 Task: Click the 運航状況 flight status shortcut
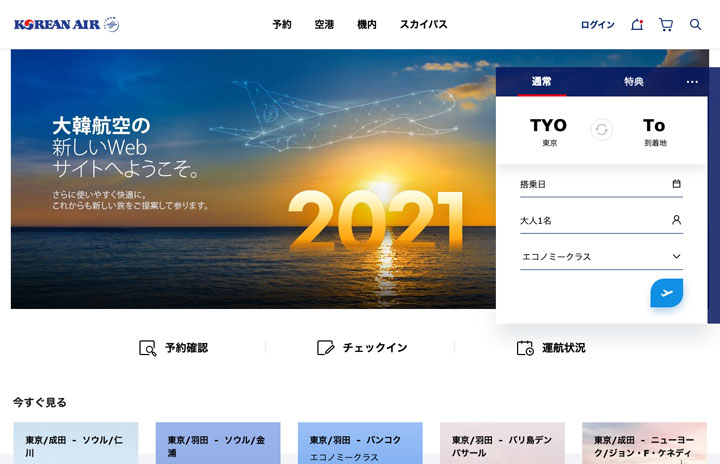point(551,348)
